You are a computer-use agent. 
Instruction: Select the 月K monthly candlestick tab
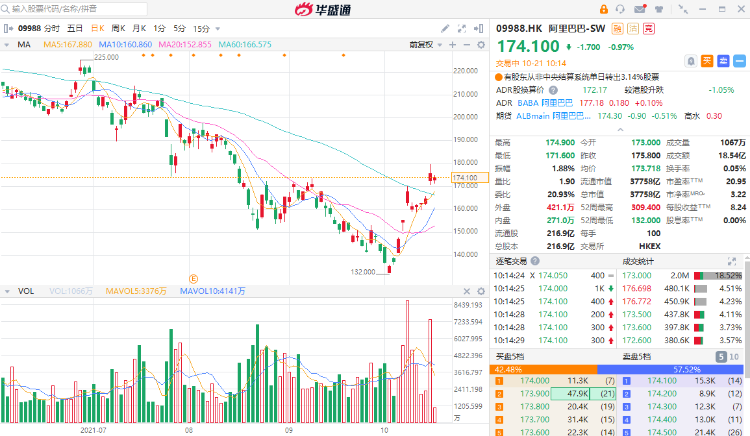click(x=139, y=29)
